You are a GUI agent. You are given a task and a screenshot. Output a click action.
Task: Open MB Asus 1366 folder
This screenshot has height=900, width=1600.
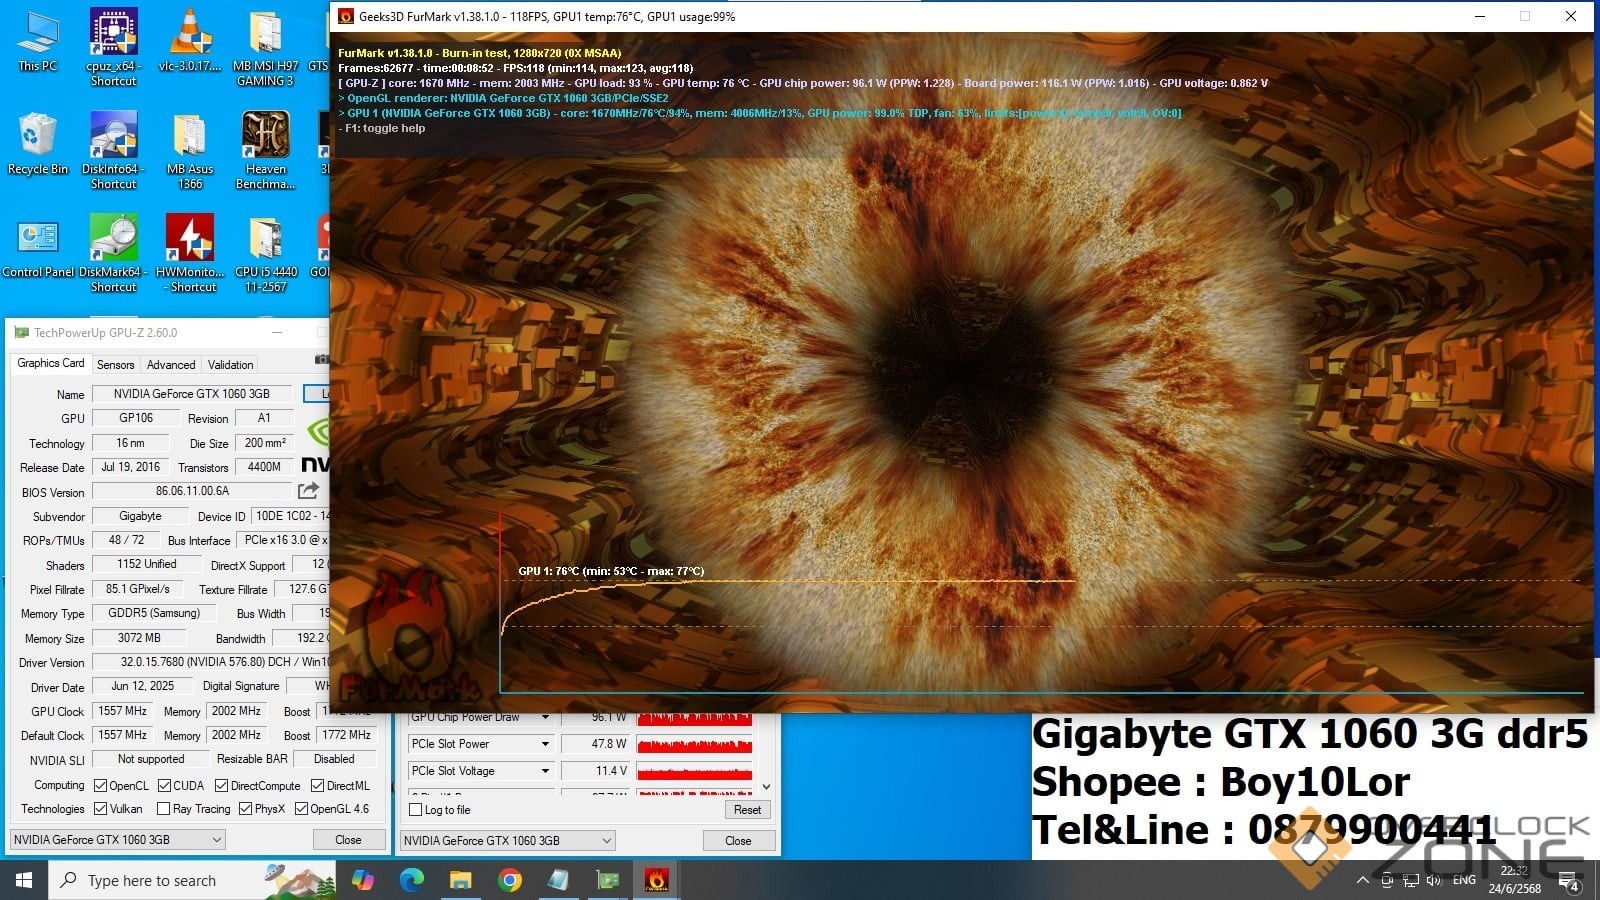click(190, 150)
